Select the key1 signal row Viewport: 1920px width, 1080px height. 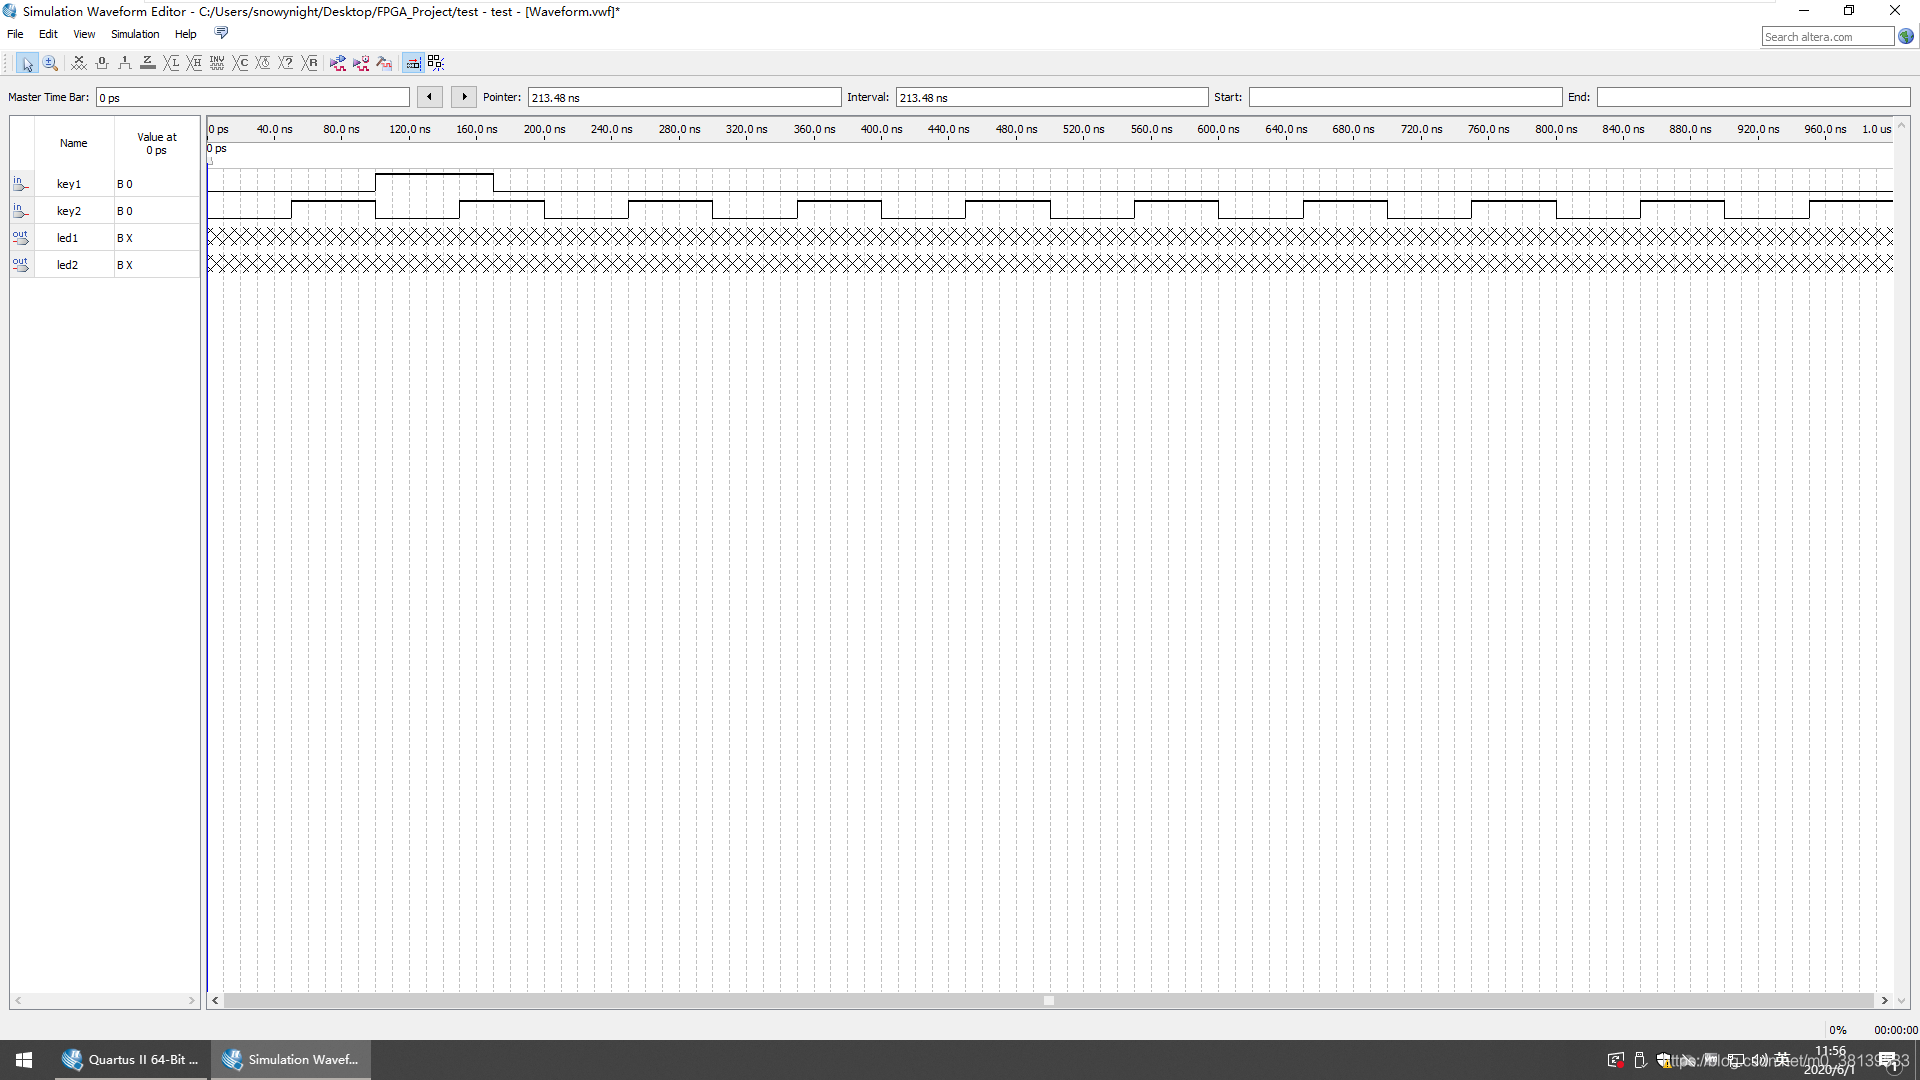tap(69, 184)
